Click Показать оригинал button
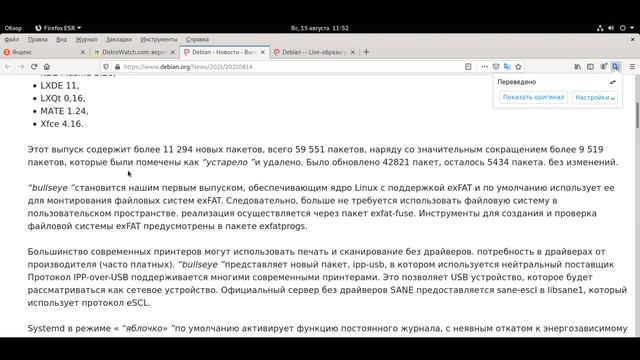 (533, 98)
